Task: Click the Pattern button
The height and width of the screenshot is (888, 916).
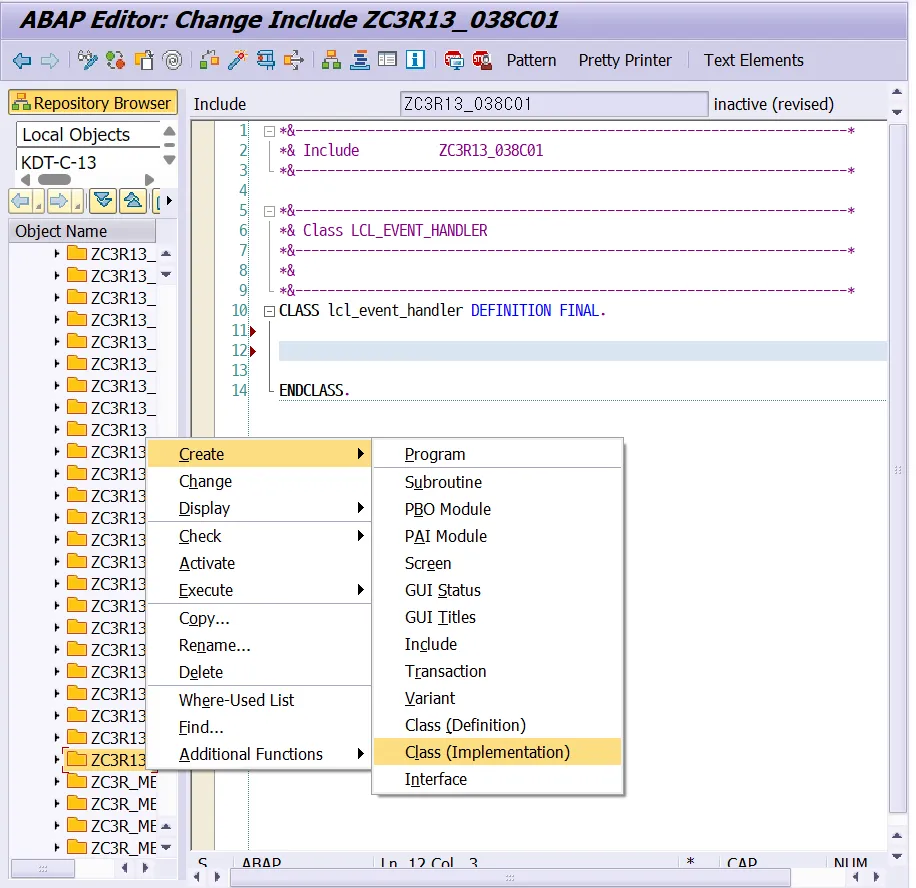Action: click(531, 60)
